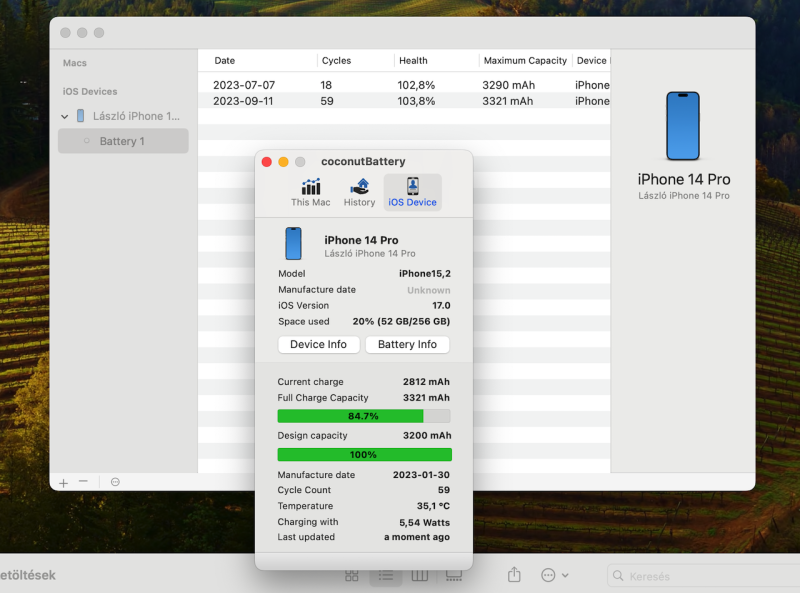
Task: Minimize the coconutBattery window
Action: pyautogui.click(x=283, y=162)
